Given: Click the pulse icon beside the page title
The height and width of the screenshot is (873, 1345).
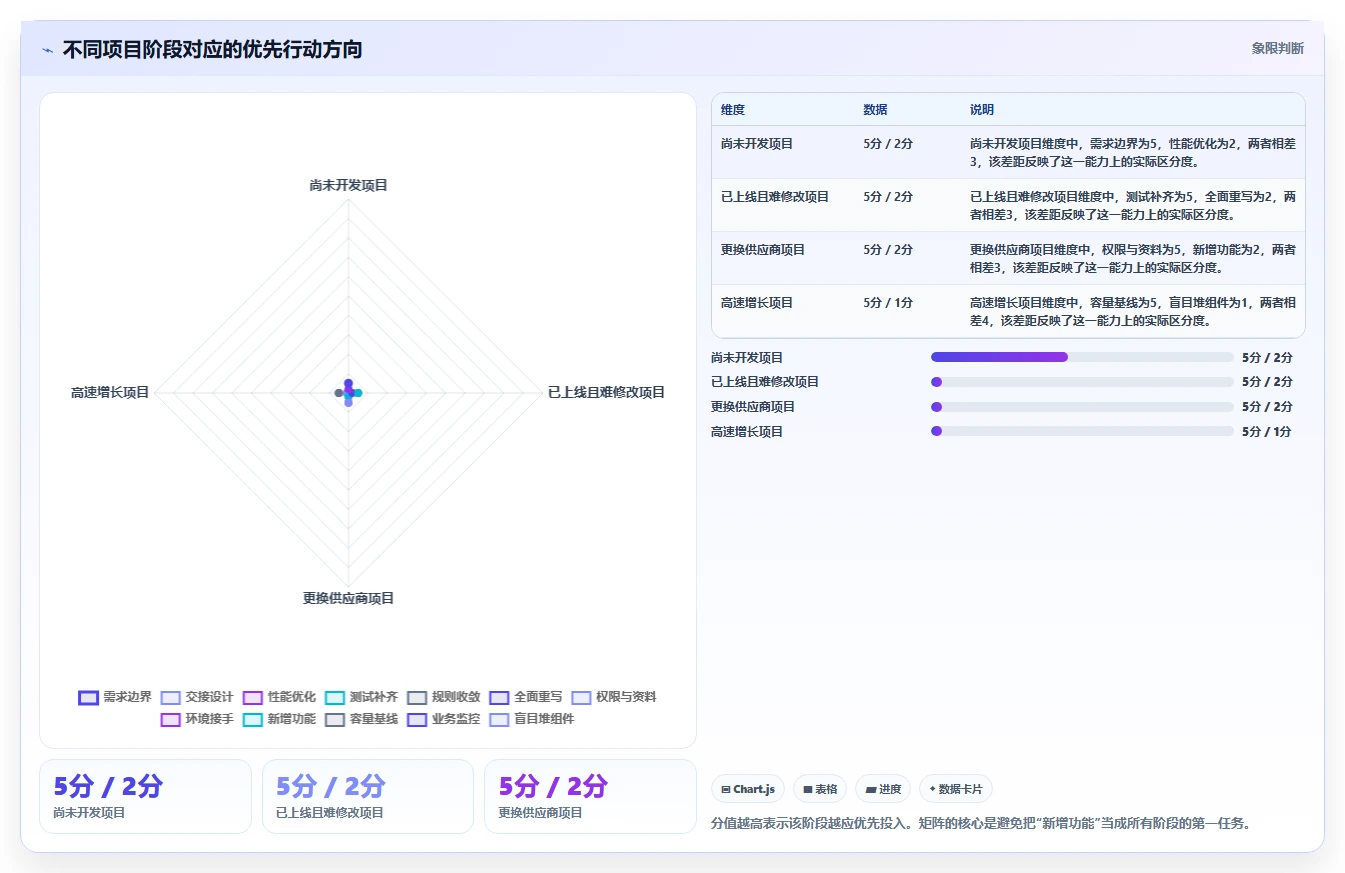Looking at the screenshot, I should 47,50.
